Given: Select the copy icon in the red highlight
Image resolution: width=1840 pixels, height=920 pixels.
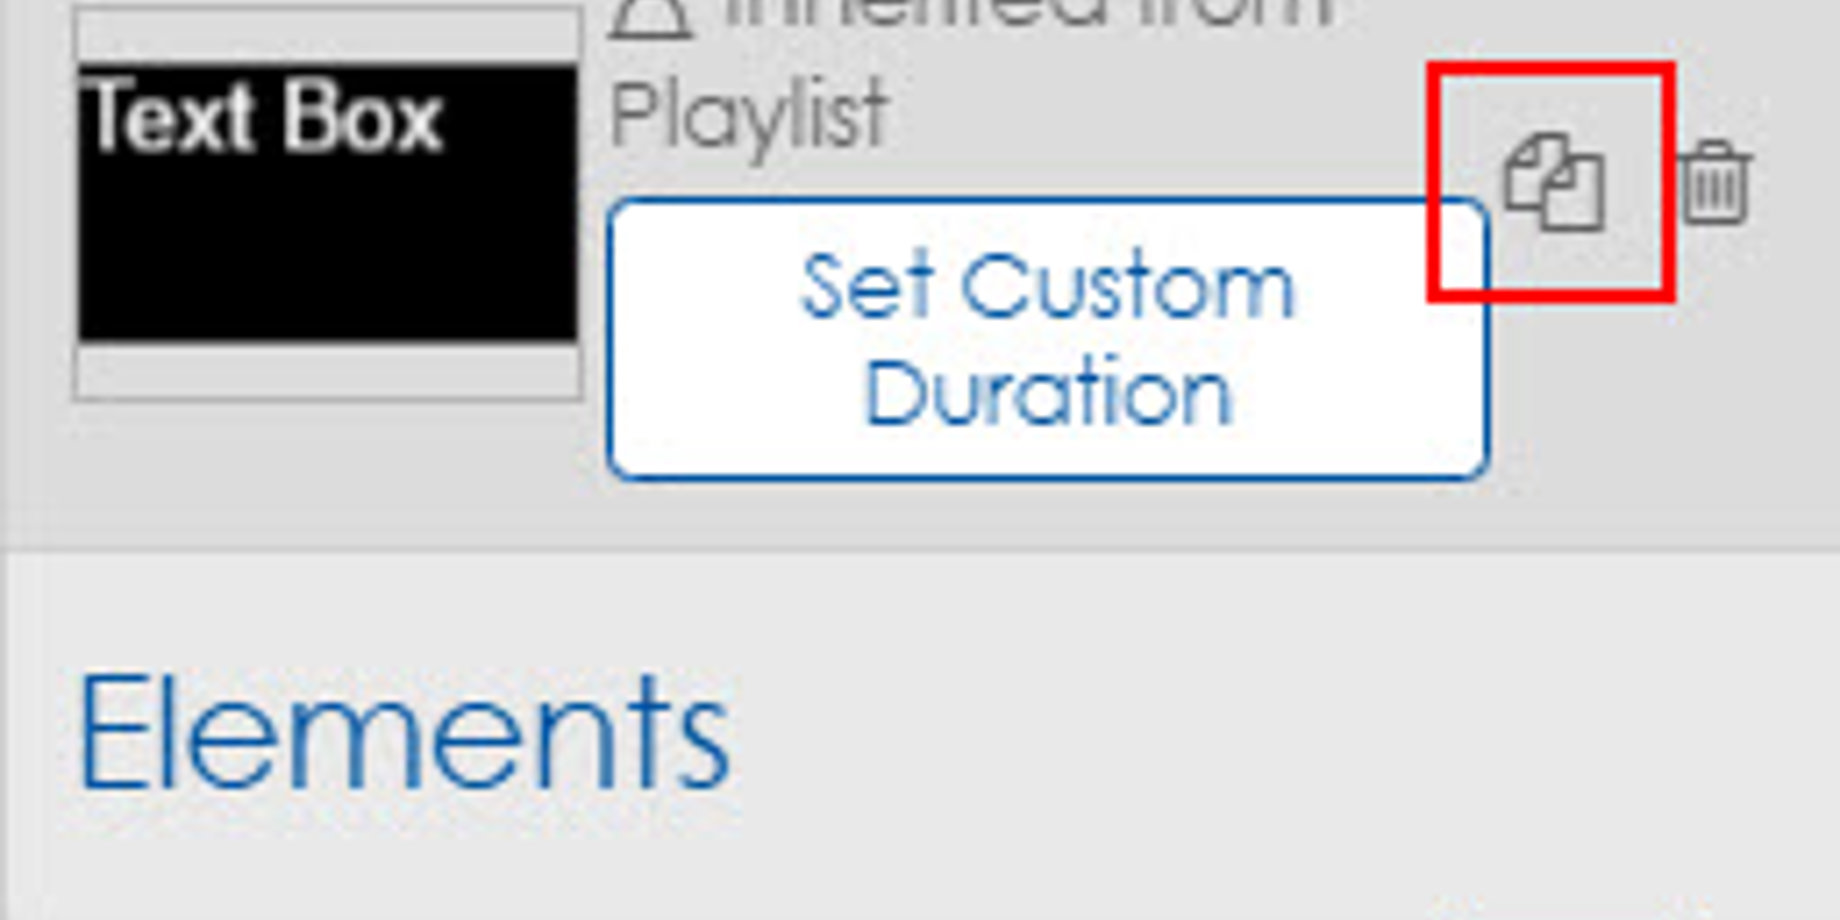Looking at the screenshot, I should (1554, 182).
